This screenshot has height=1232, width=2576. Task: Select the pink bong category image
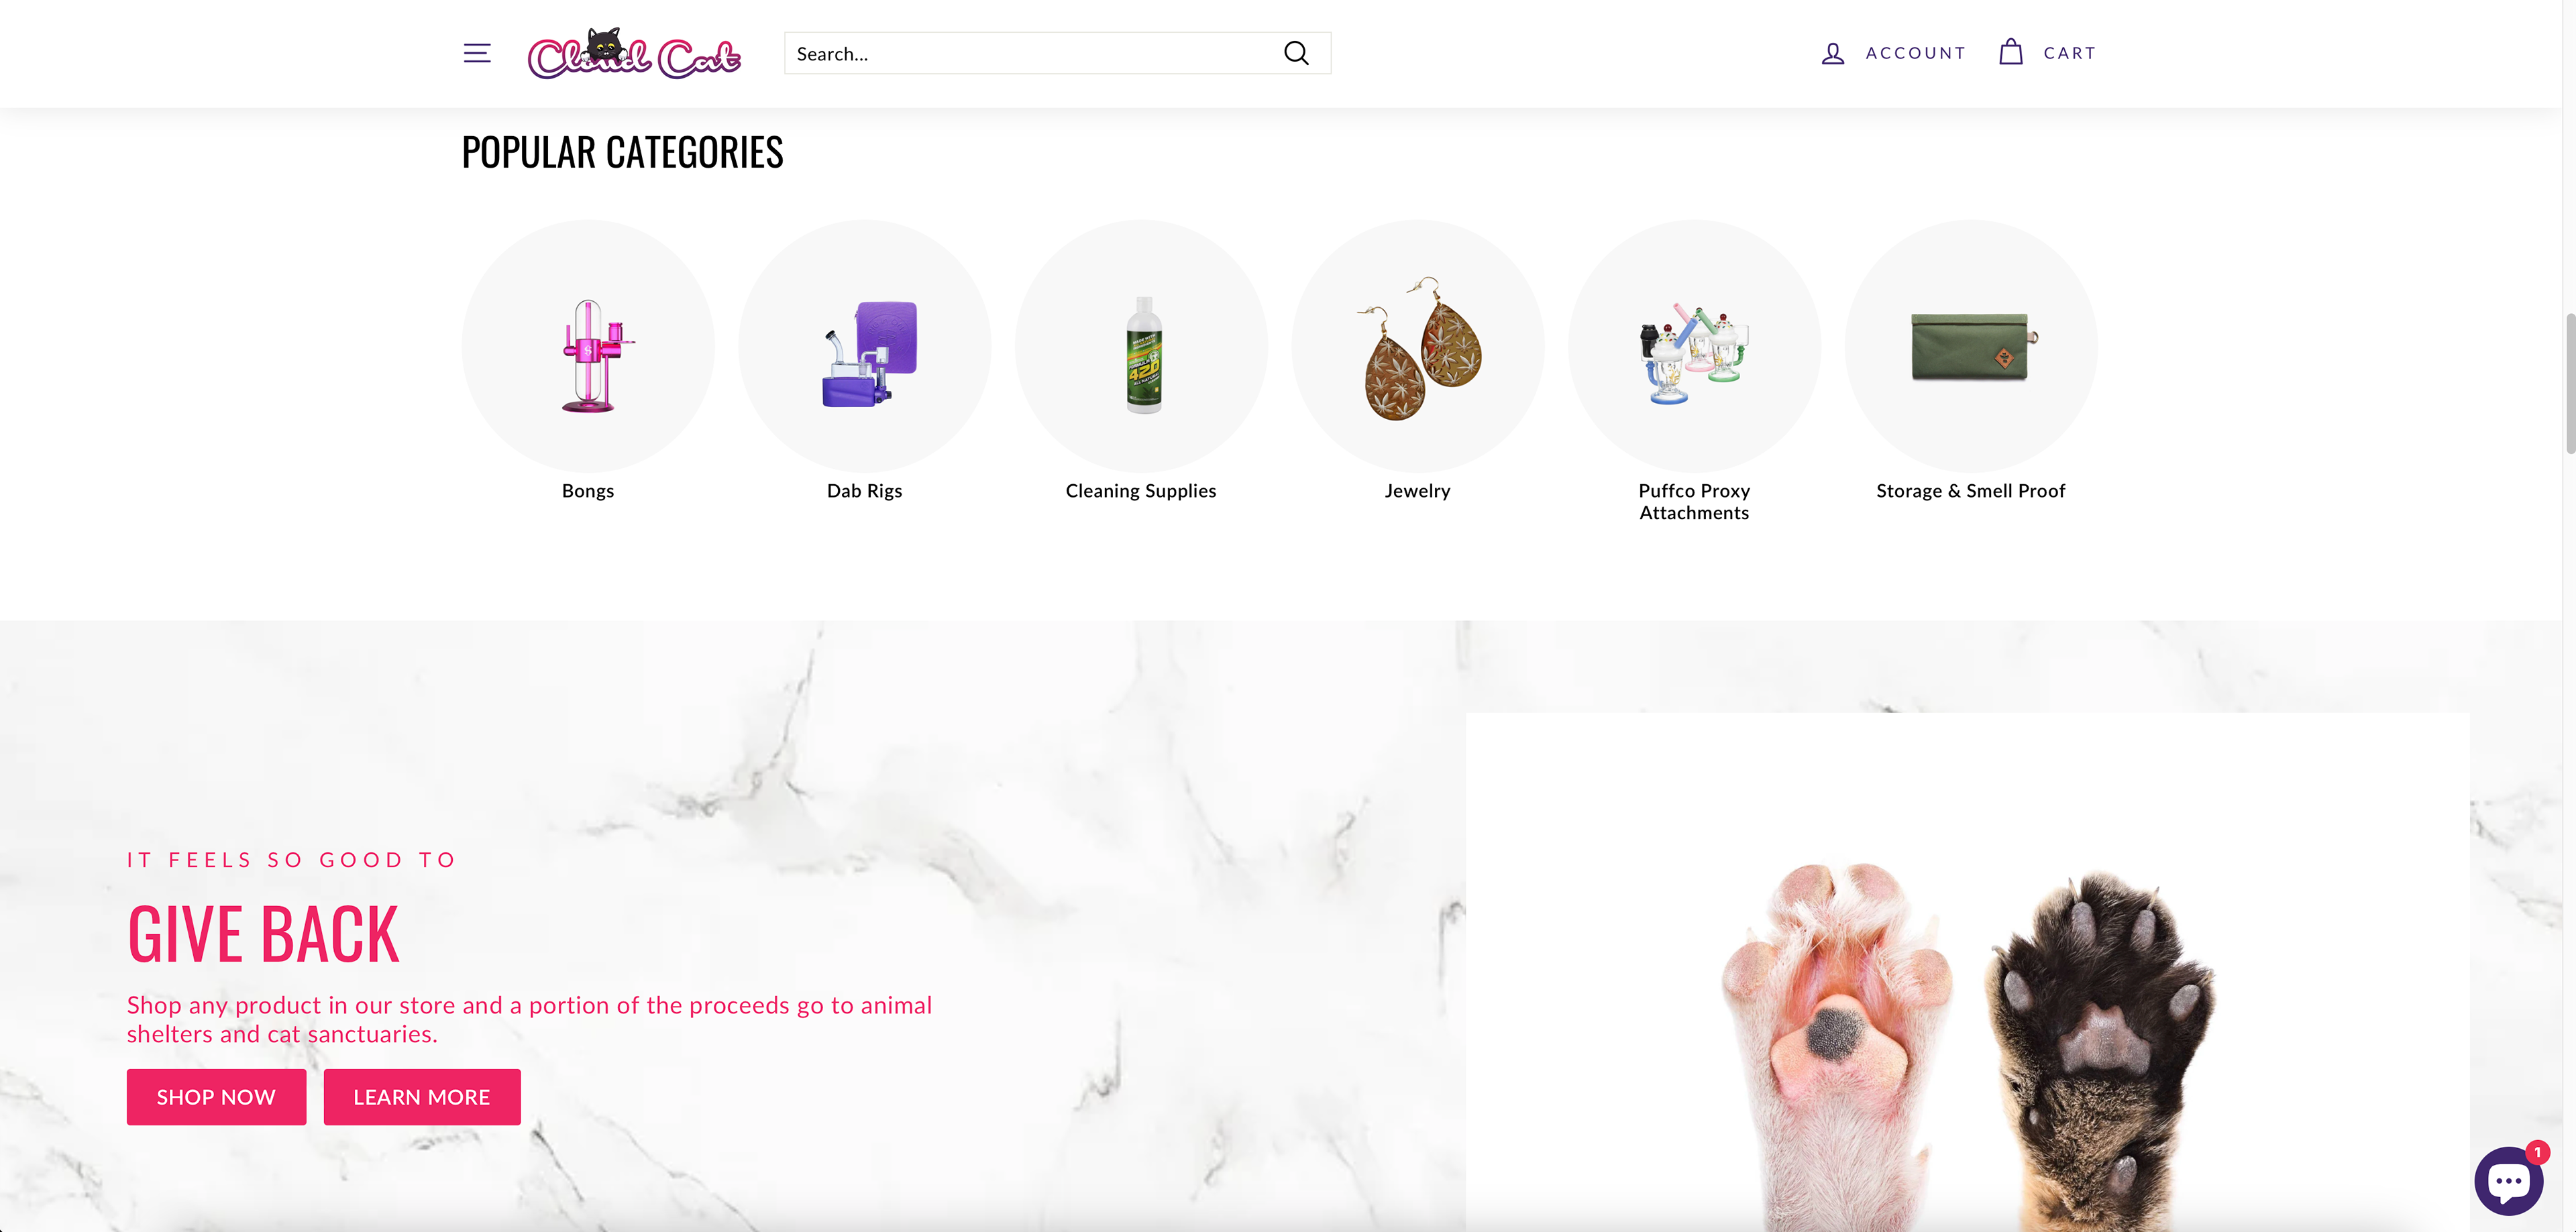tap(588, 346)
